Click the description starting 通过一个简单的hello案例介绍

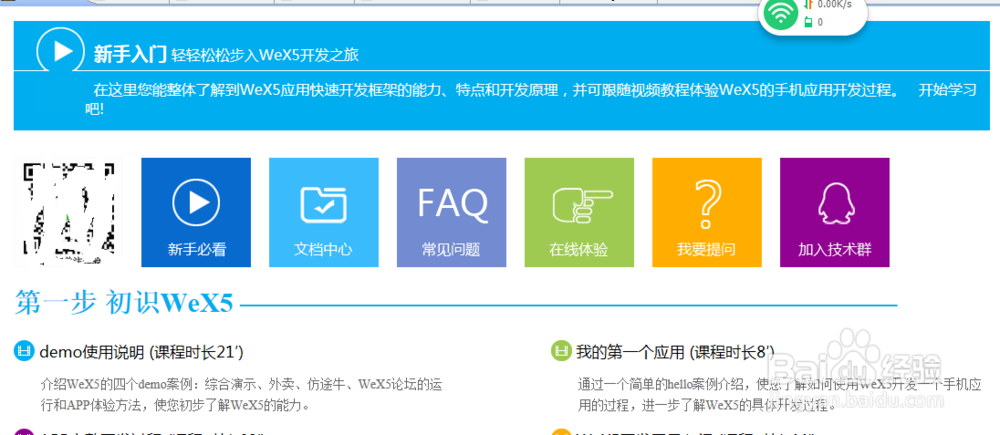click(x=779, y=395)
